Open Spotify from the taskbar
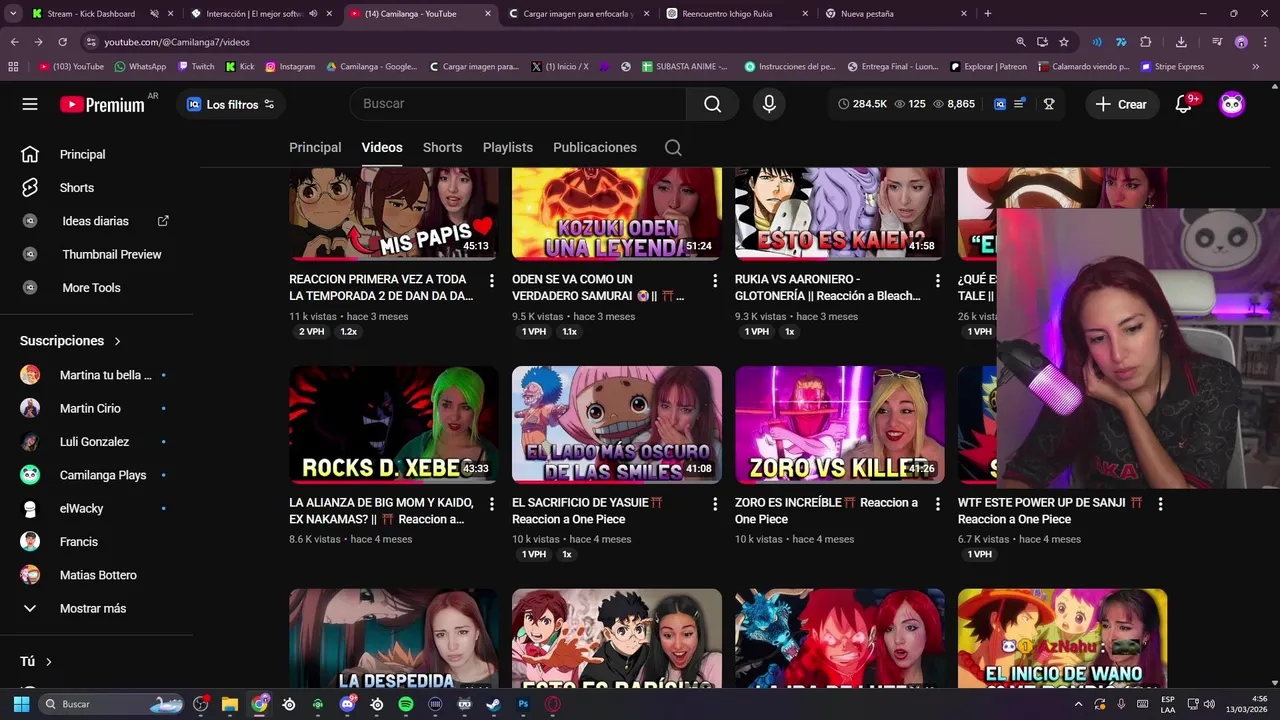Screen dimensions: 1280x720 [x=406, y=704]
